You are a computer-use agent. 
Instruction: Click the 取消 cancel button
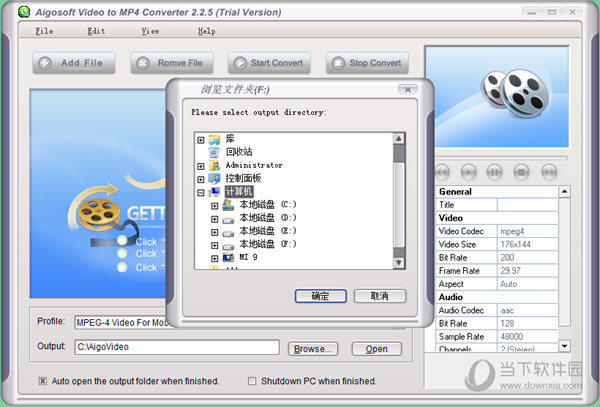point(379,296)
